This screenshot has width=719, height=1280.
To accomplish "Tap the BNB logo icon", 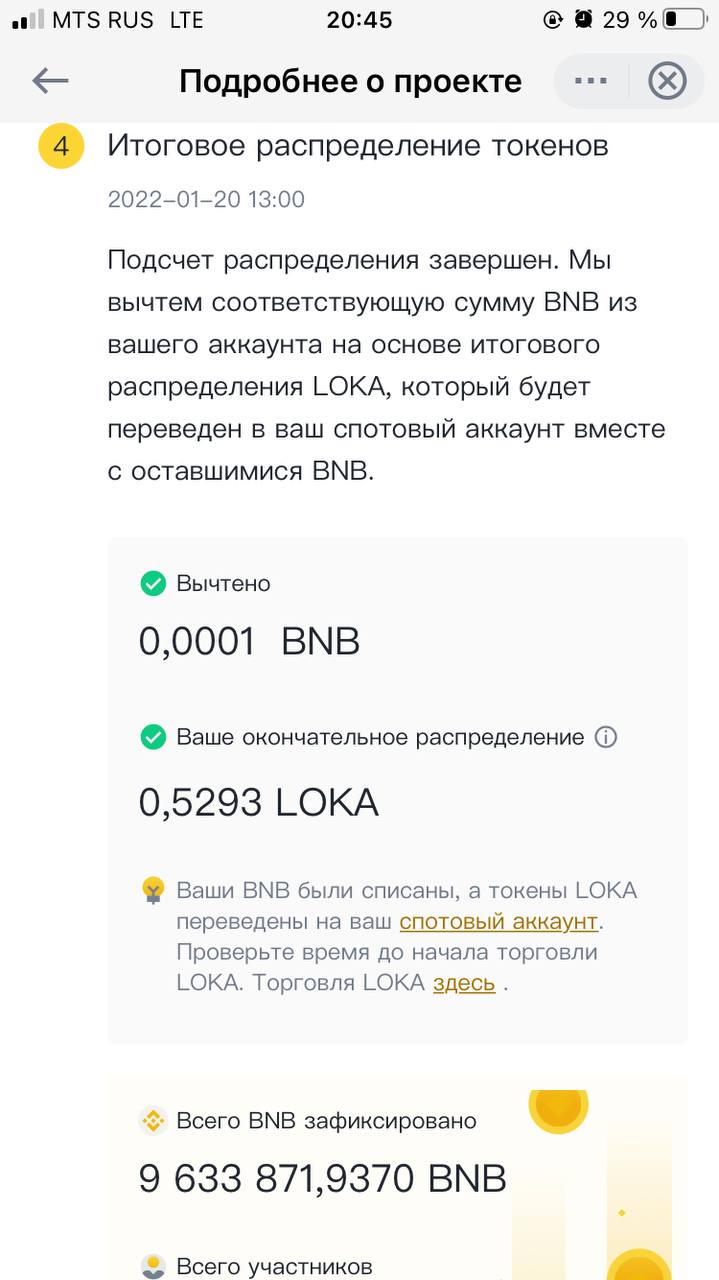I will (153, 1121).
